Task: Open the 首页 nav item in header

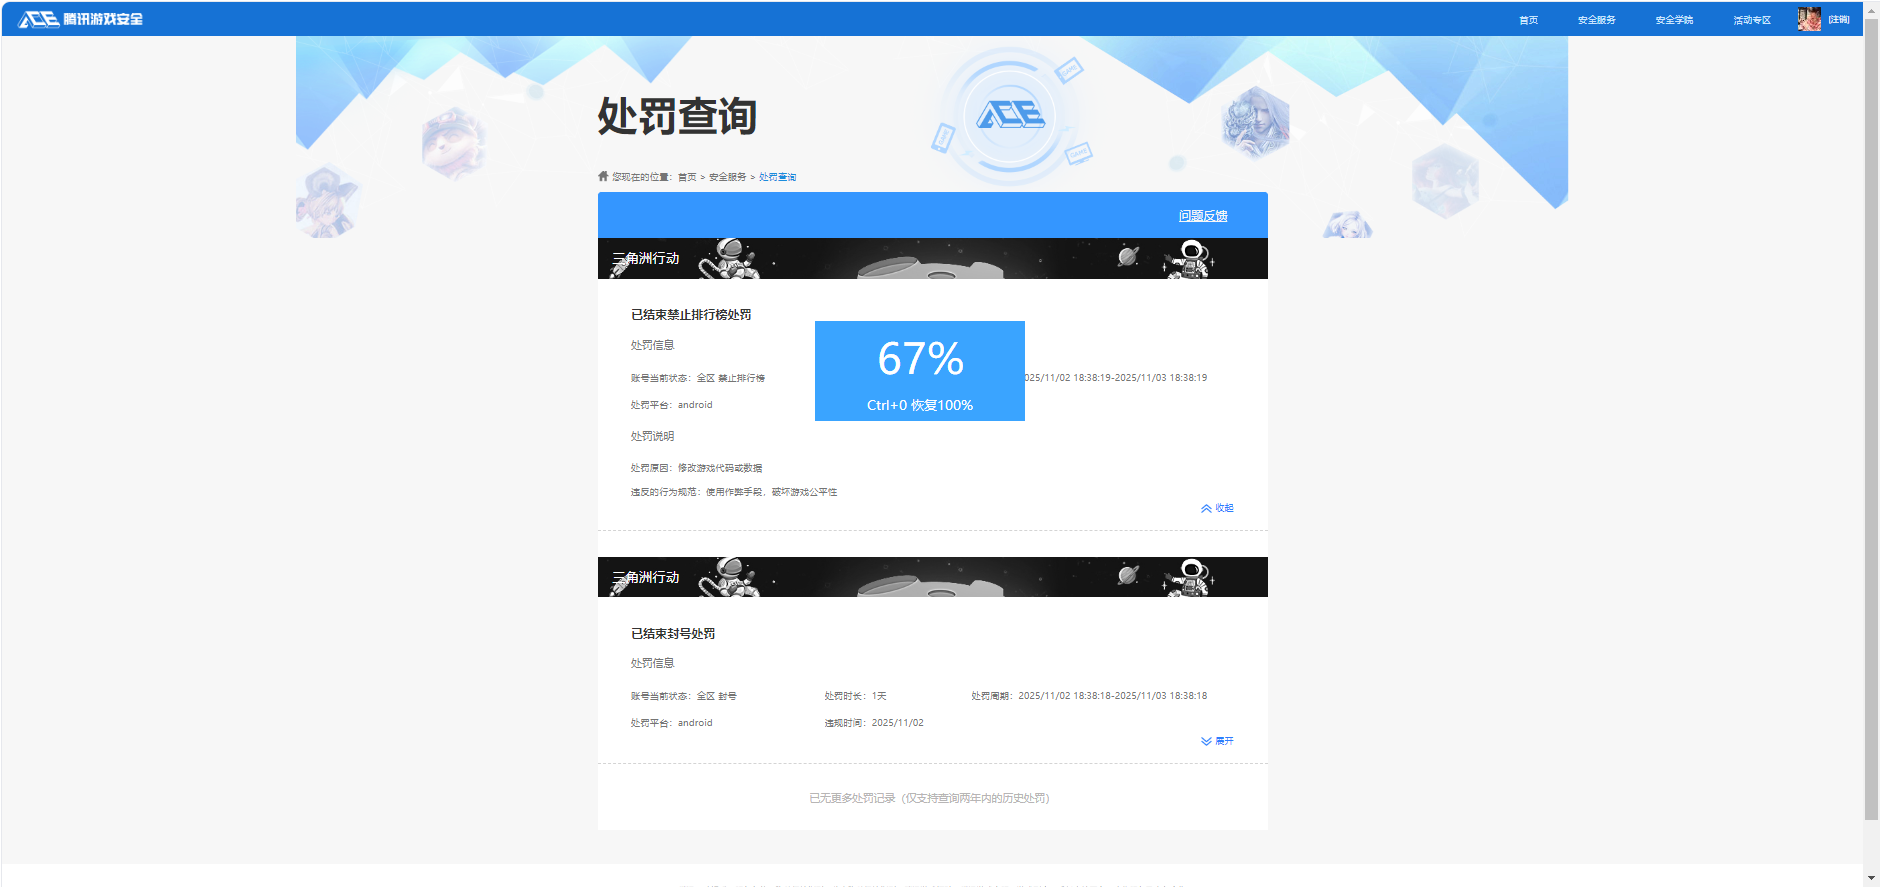Action: 1528,20
